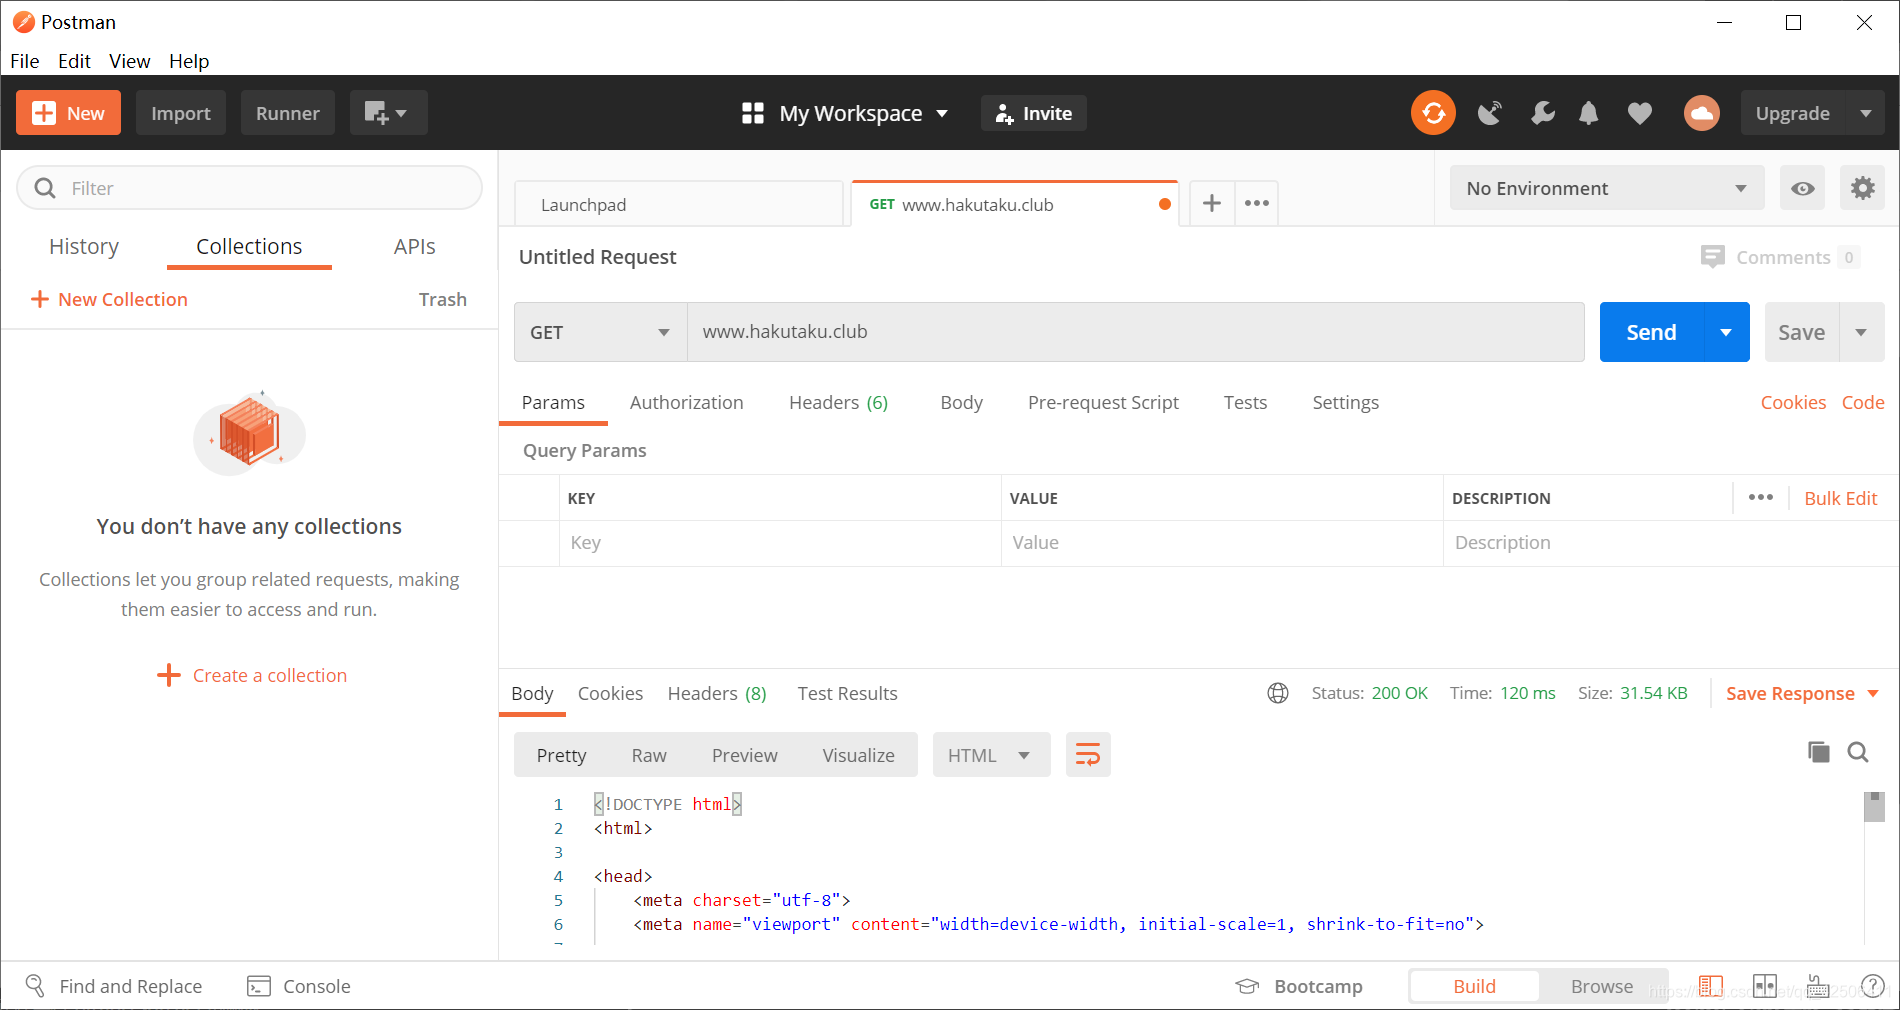Click the Invite button
This screenshot has height=1010, width=1900.
[1033, 113]
